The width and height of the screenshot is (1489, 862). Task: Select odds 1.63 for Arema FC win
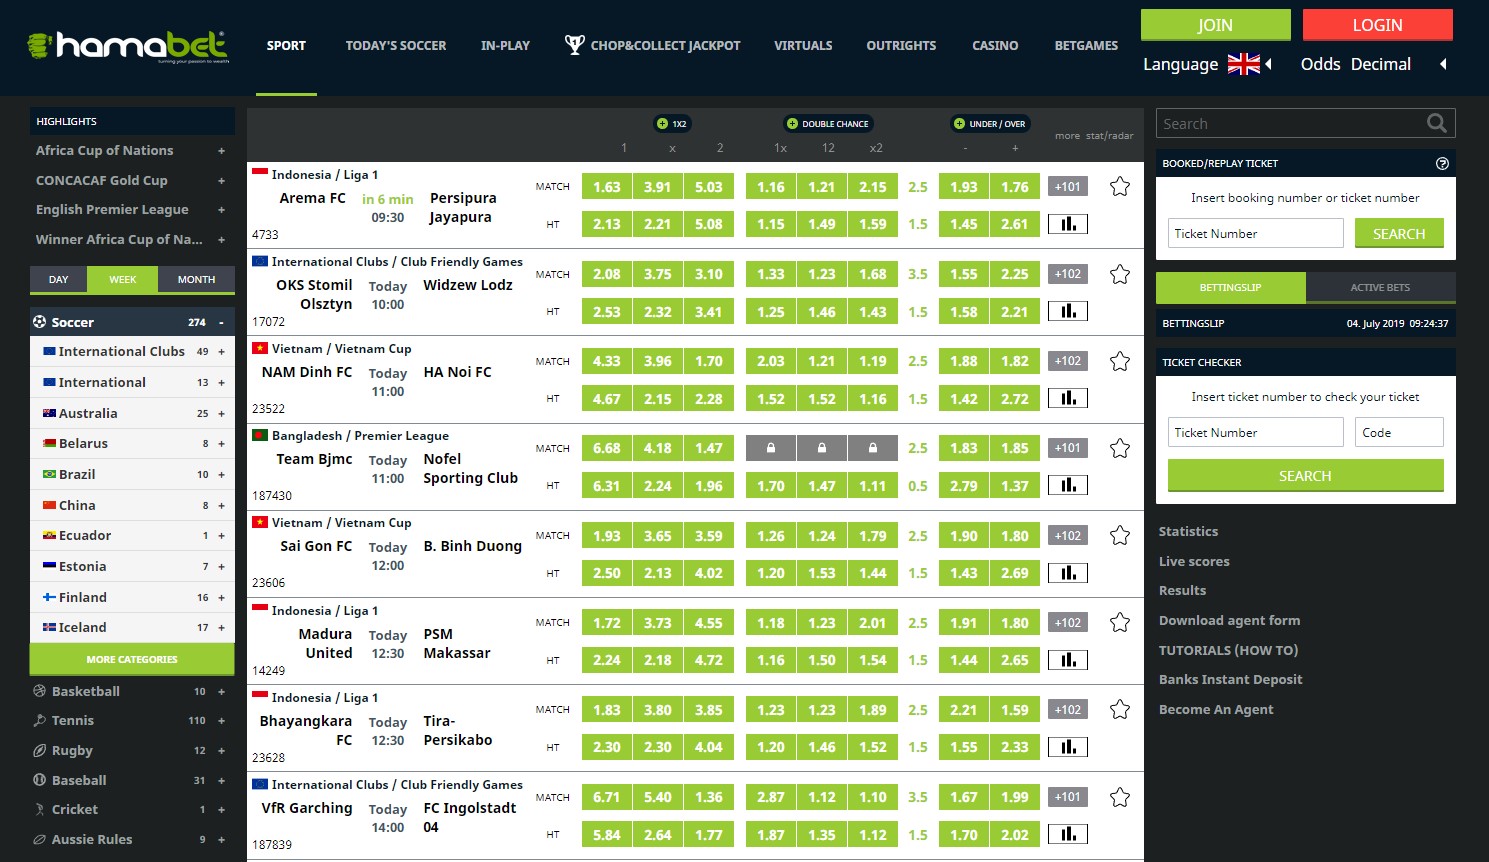click(x=607, y=186)
